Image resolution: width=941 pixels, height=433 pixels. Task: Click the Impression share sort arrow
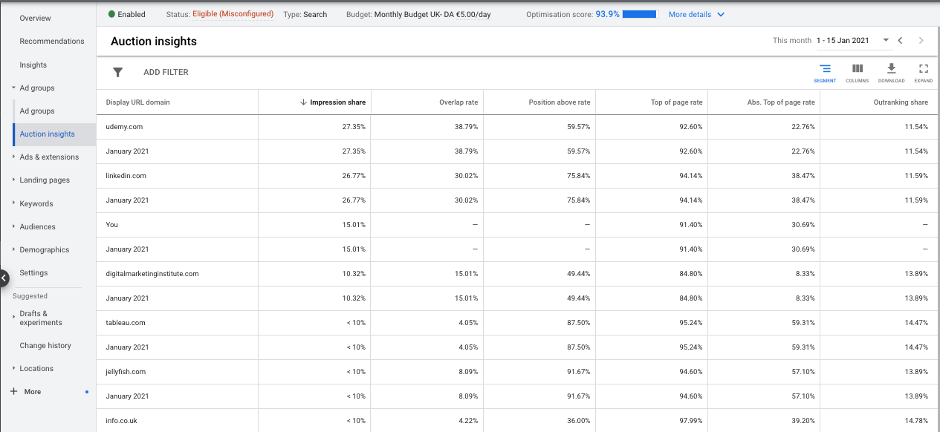point(303,102)
